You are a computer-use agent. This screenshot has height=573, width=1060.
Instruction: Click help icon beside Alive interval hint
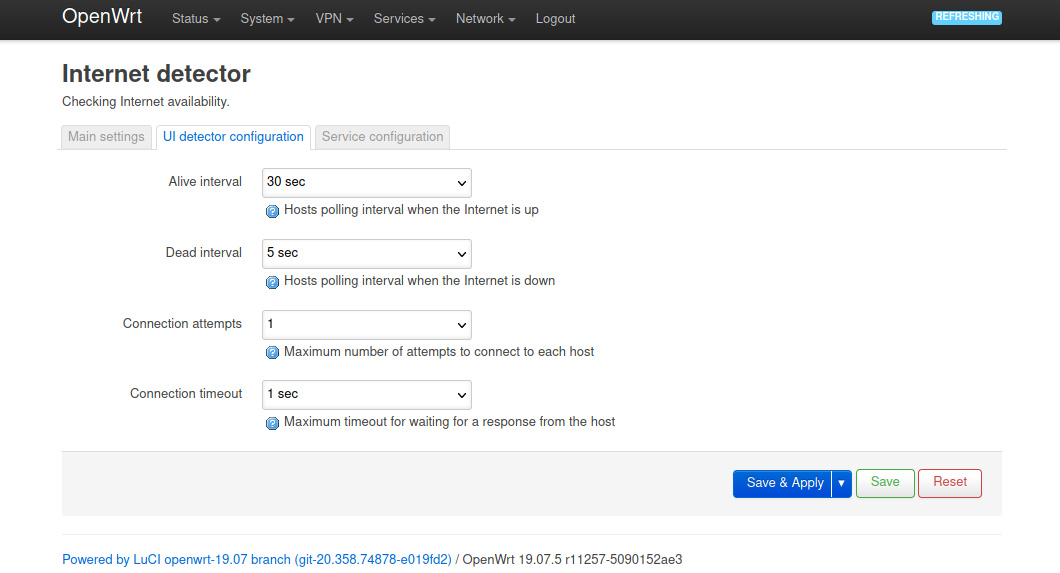(x=272, y=211)
